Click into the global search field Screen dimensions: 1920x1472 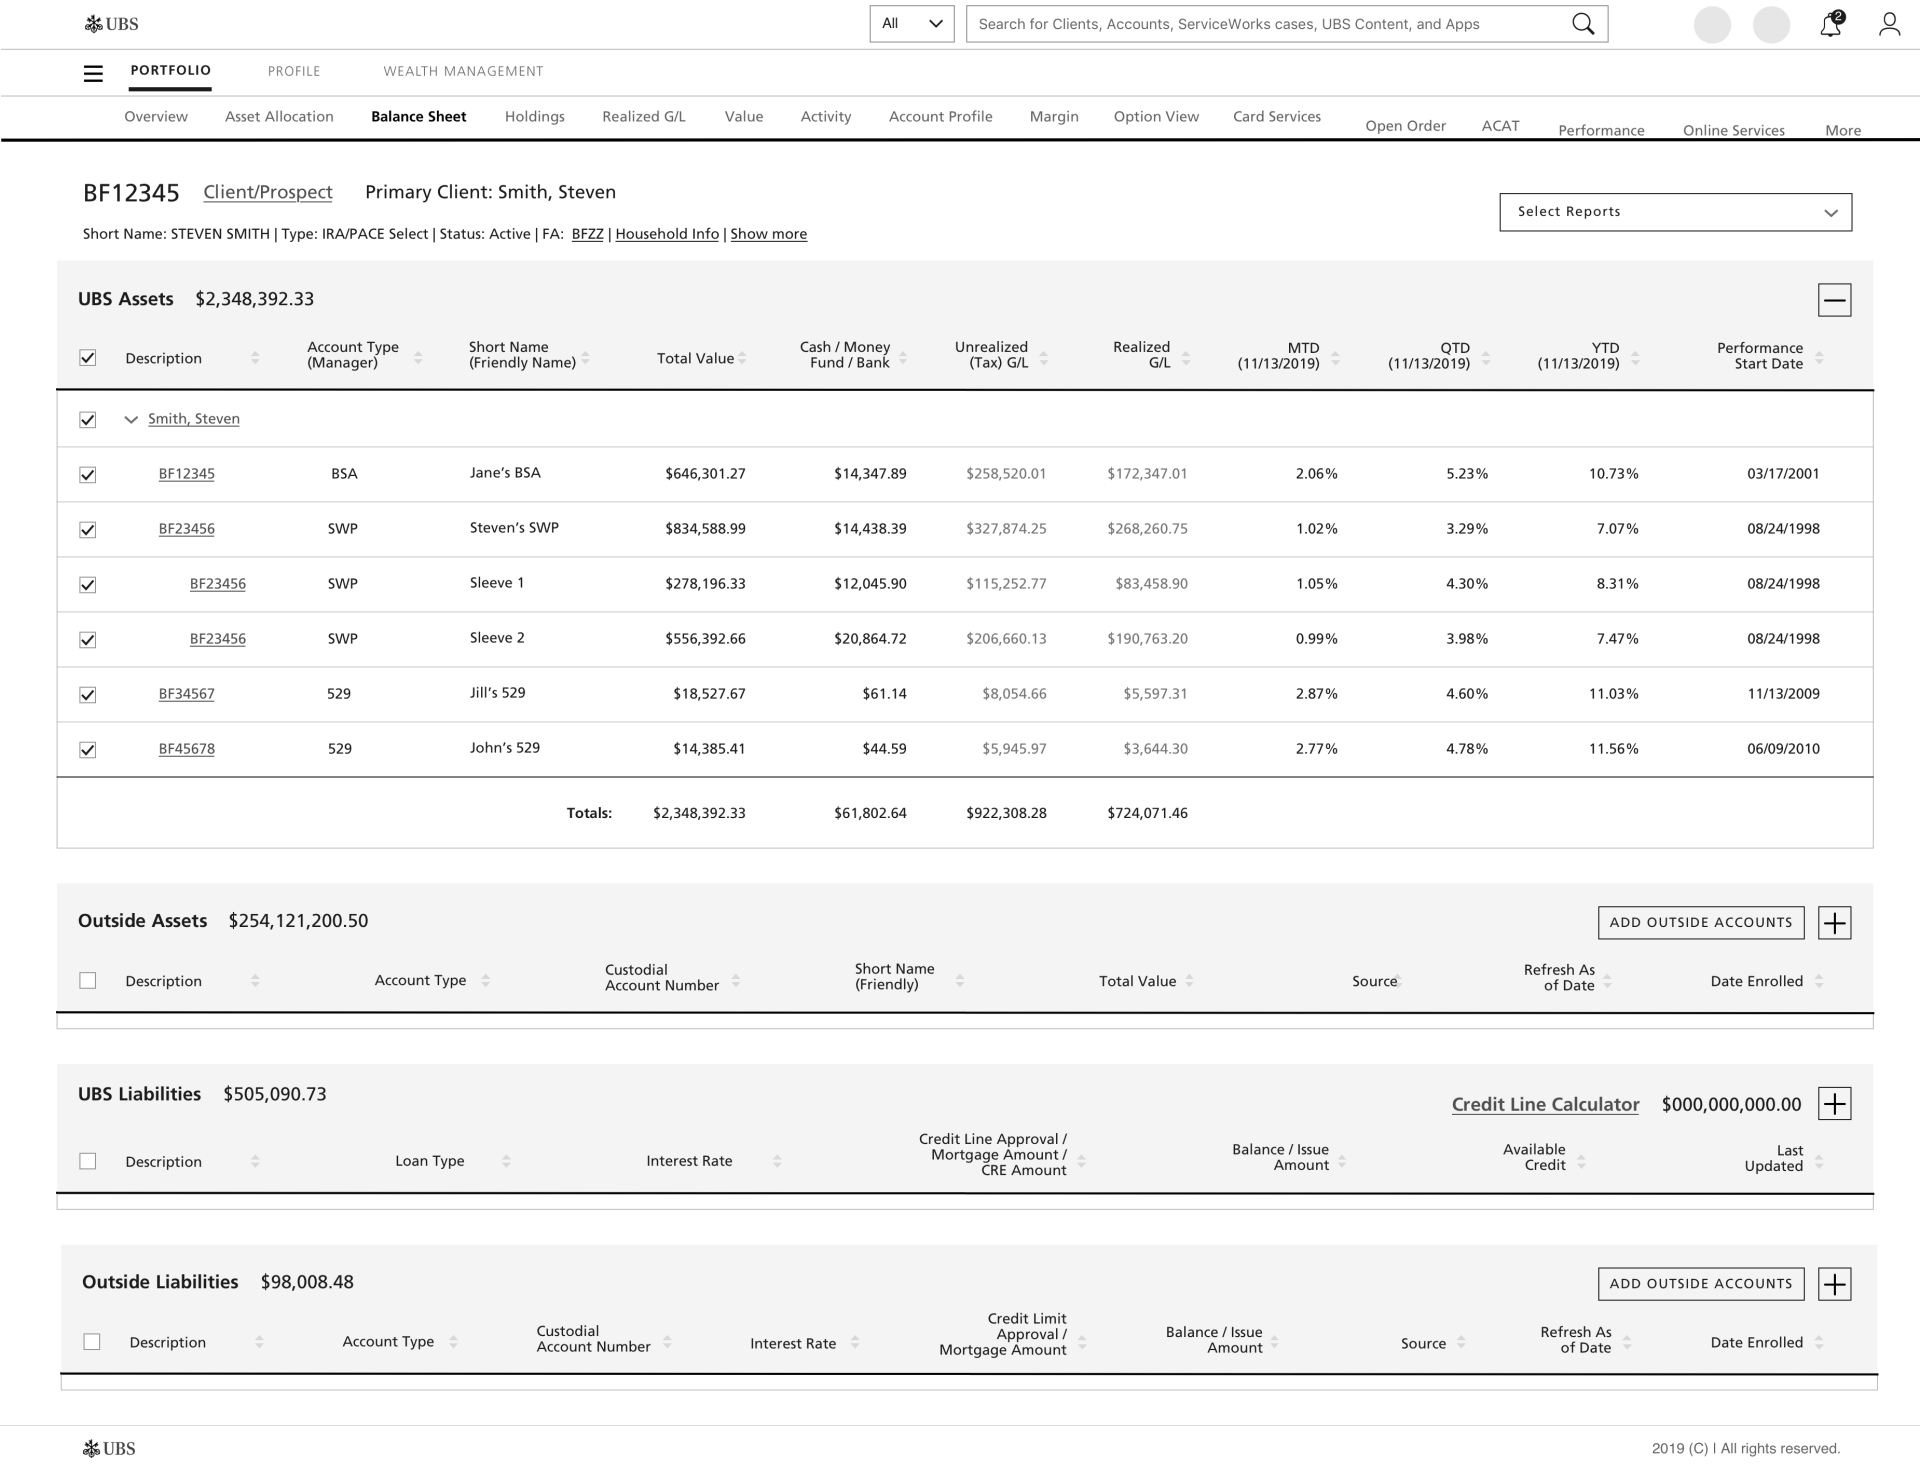1260,24
